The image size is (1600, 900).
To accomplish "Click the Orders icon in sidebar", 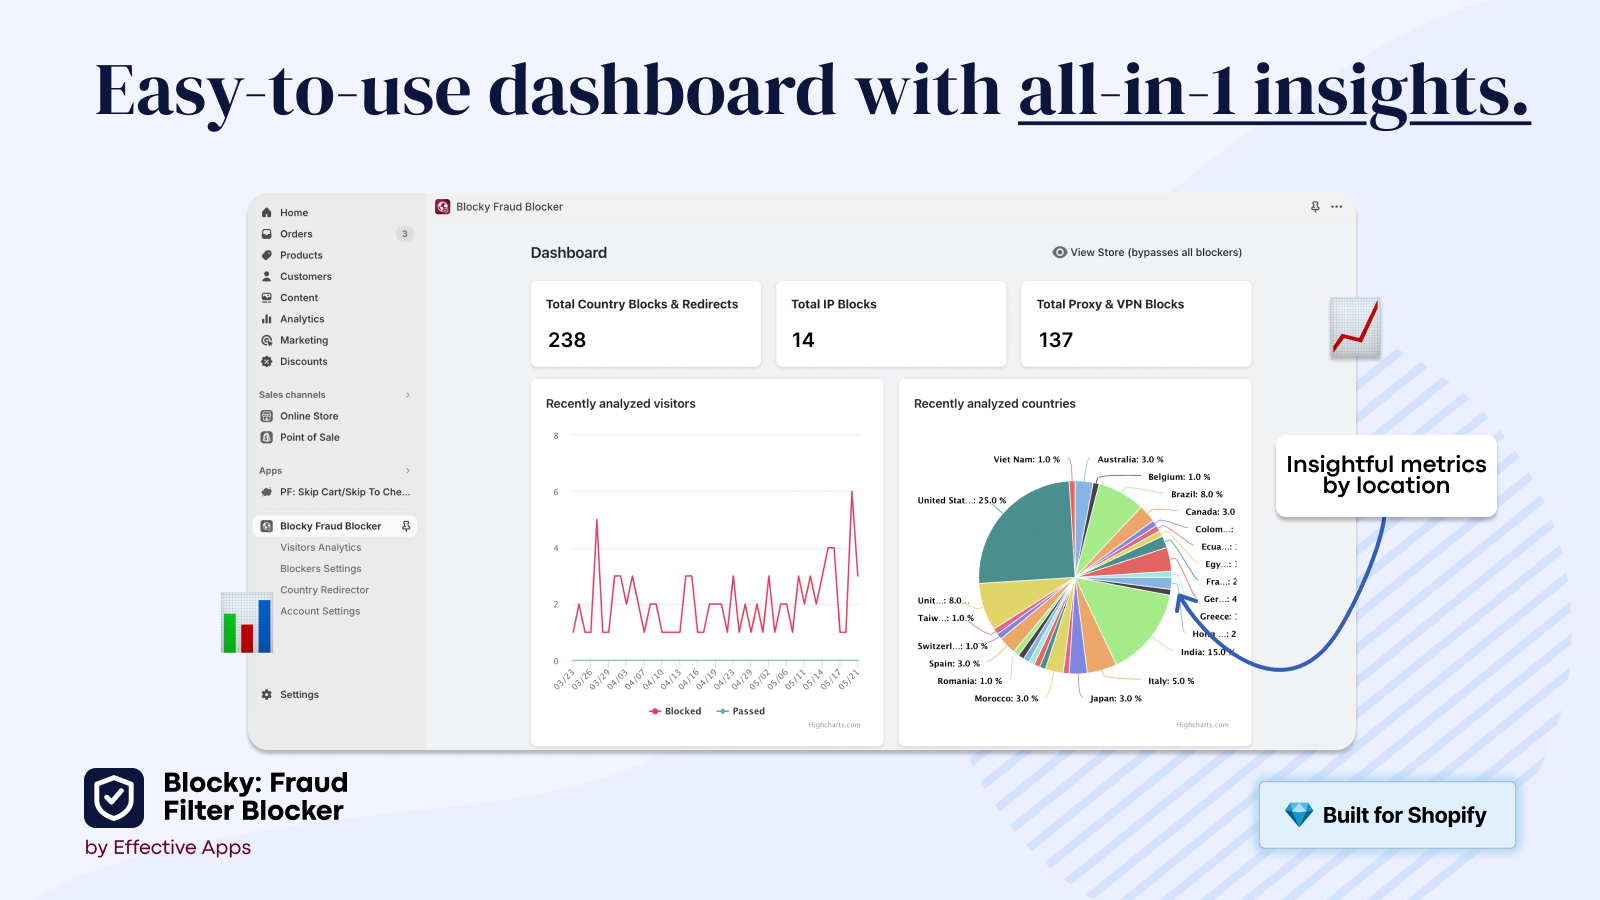I will (267, 234).
